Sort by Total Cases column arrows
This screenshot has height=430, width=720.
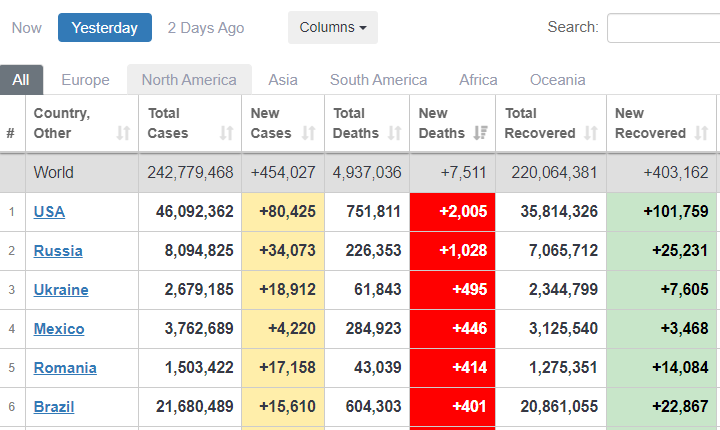point(226,133)
